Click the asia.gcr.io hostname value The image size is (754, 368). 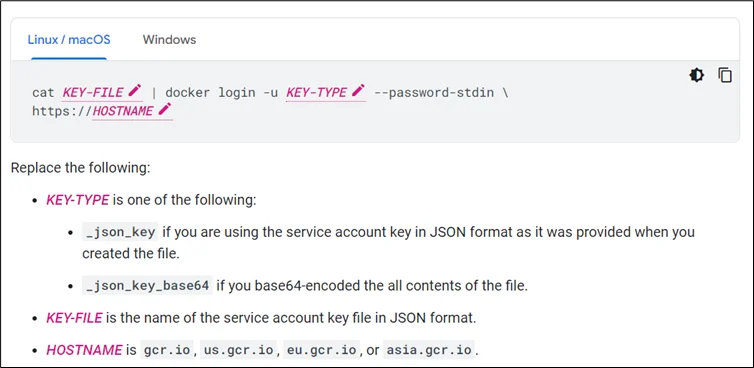[x=429, y=350]
